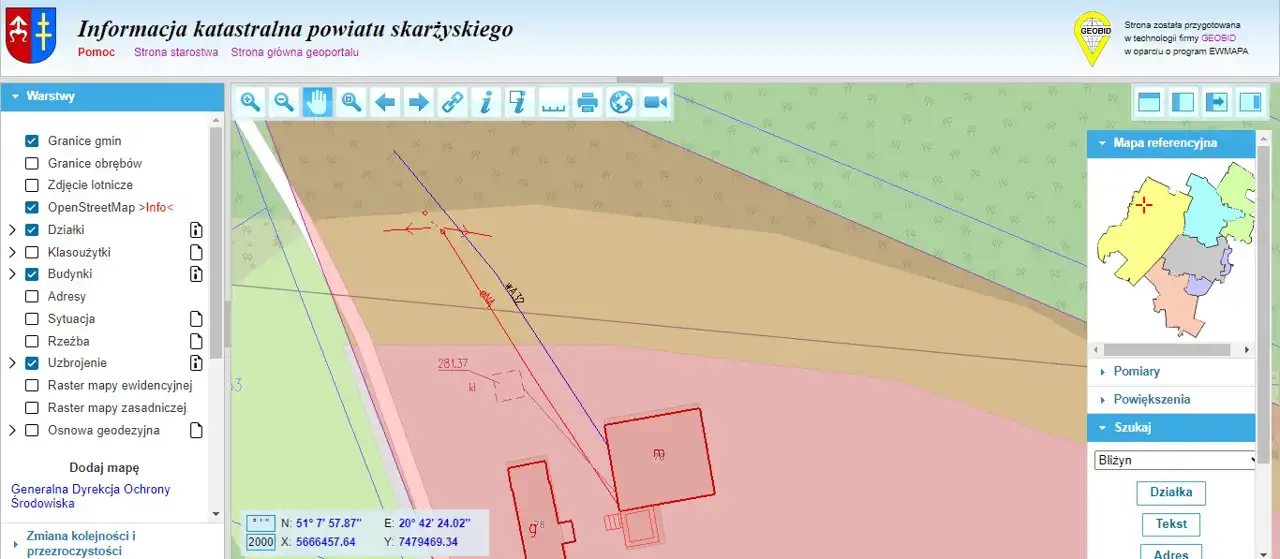Click the ruler measurement tool
Screen dimensions: 1280x559
point(553,102)
